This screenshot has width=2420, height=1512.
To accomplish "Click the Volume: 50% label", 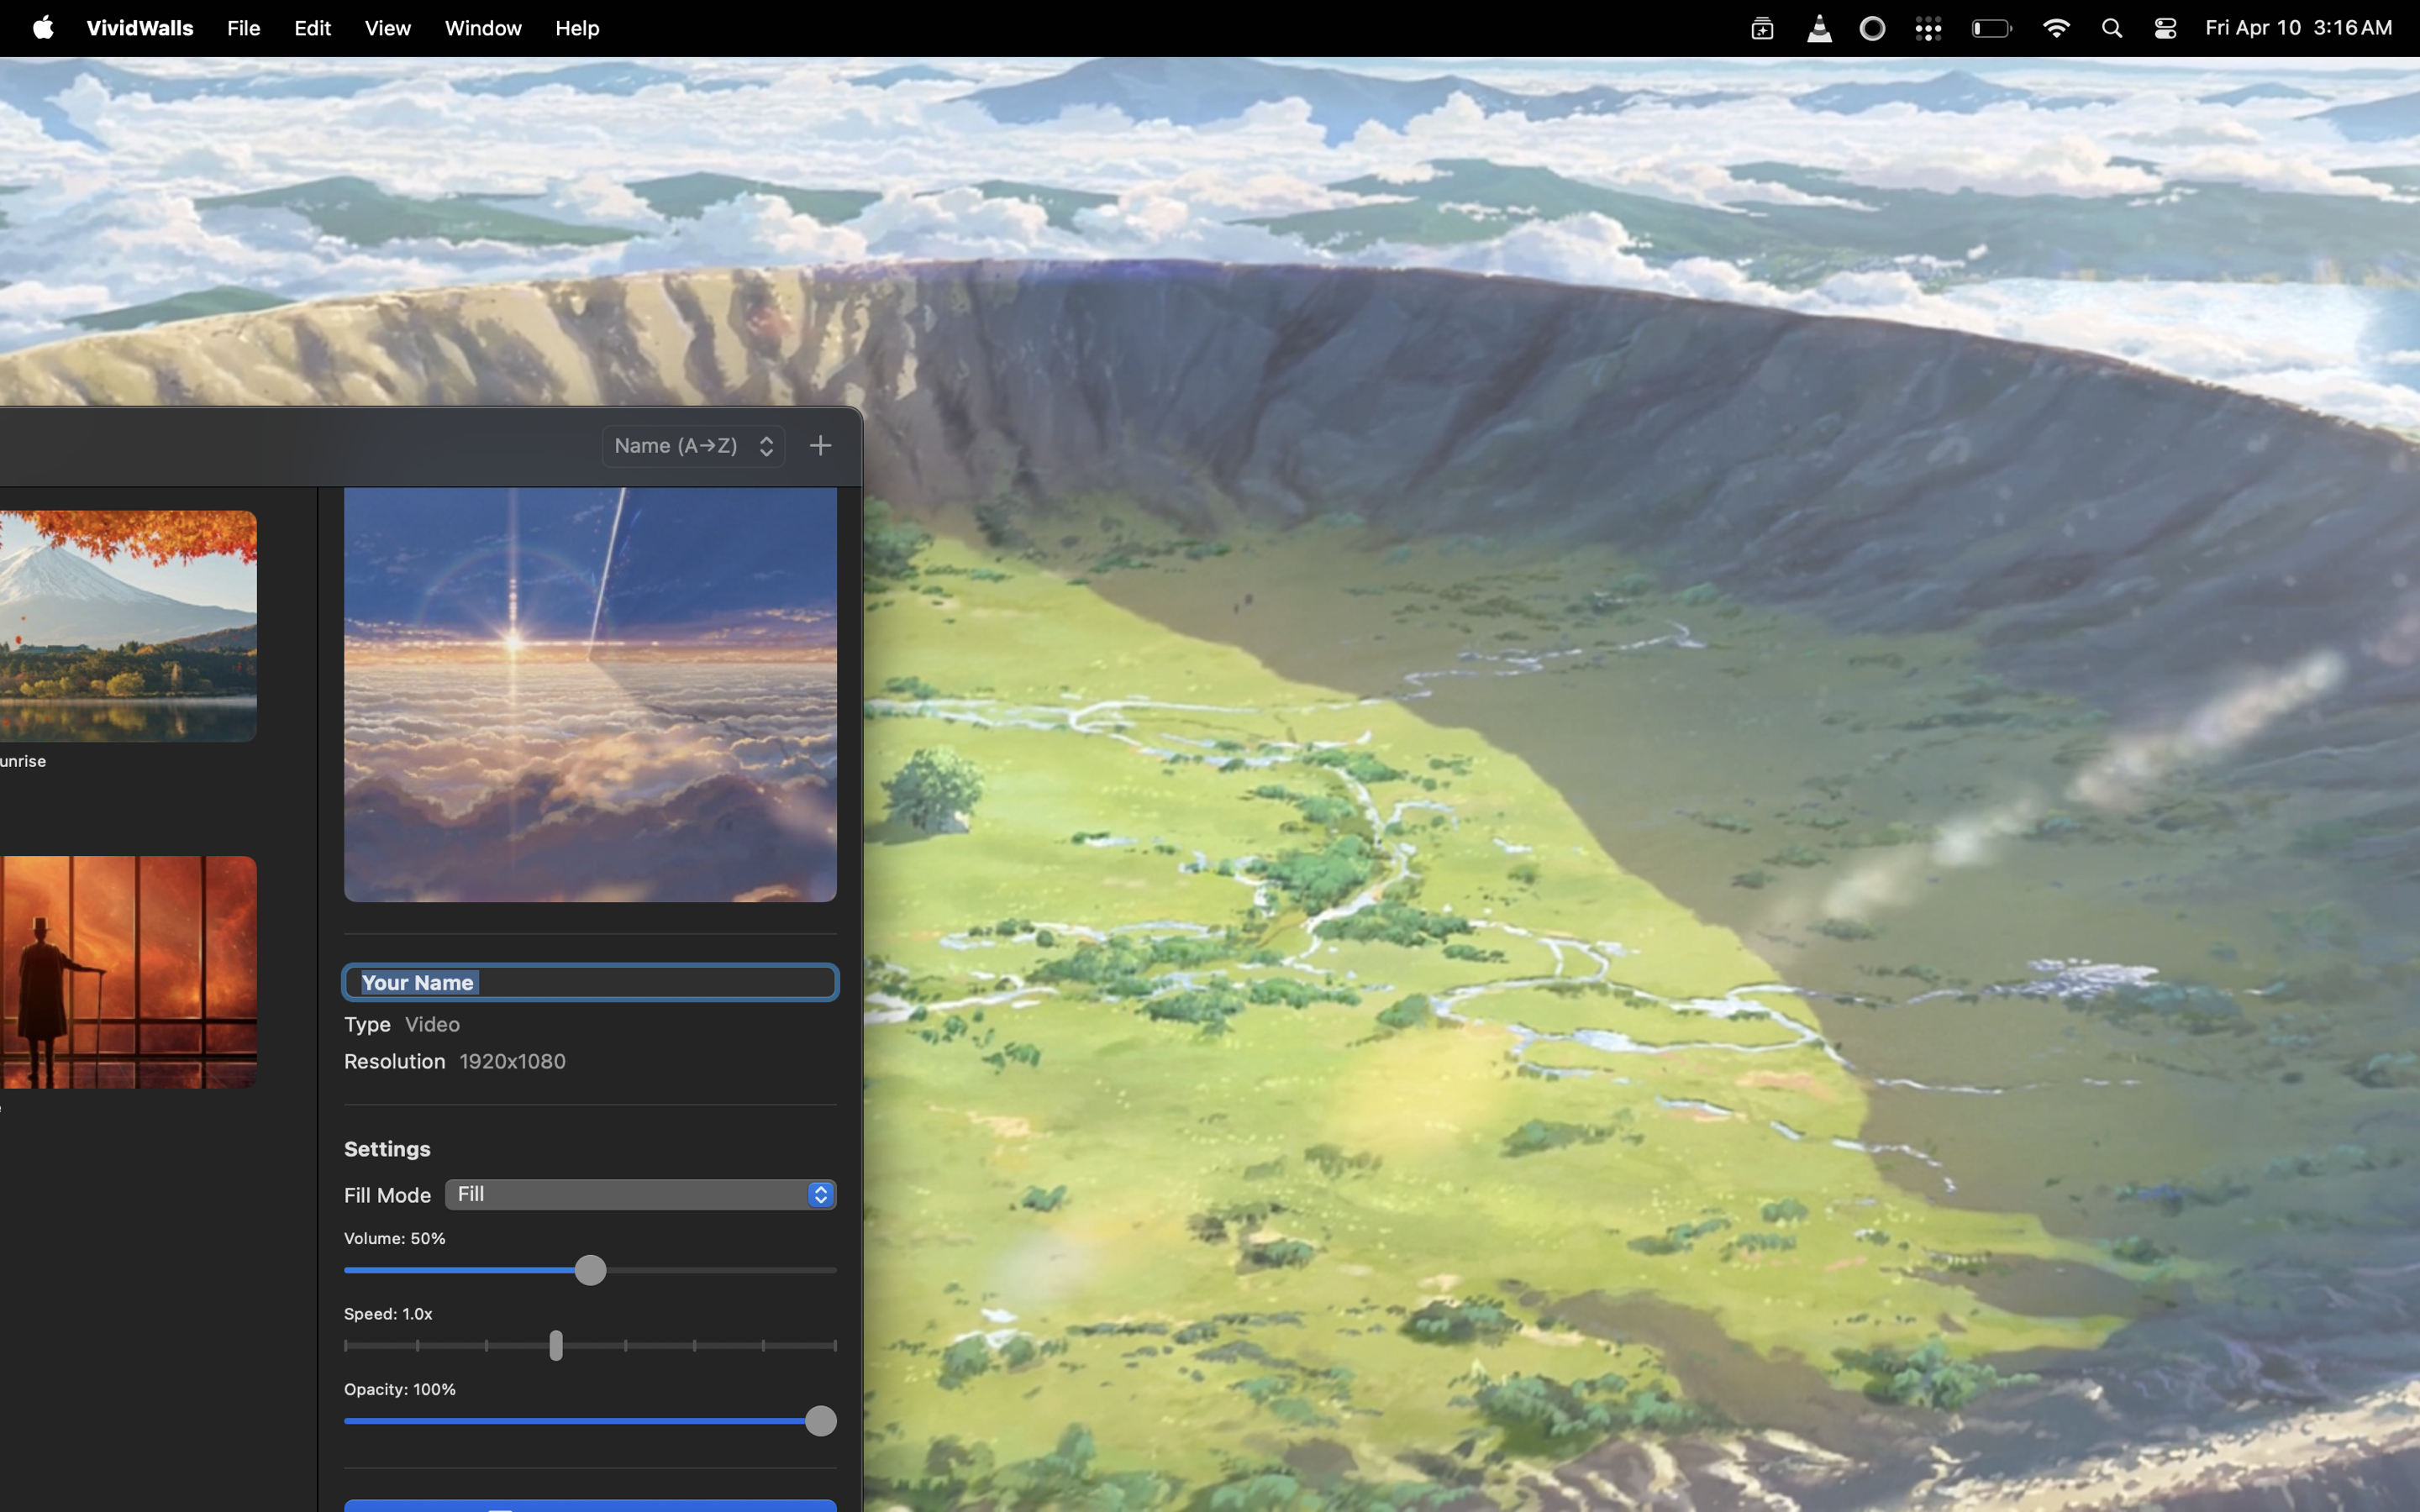I will point(395,1238).
